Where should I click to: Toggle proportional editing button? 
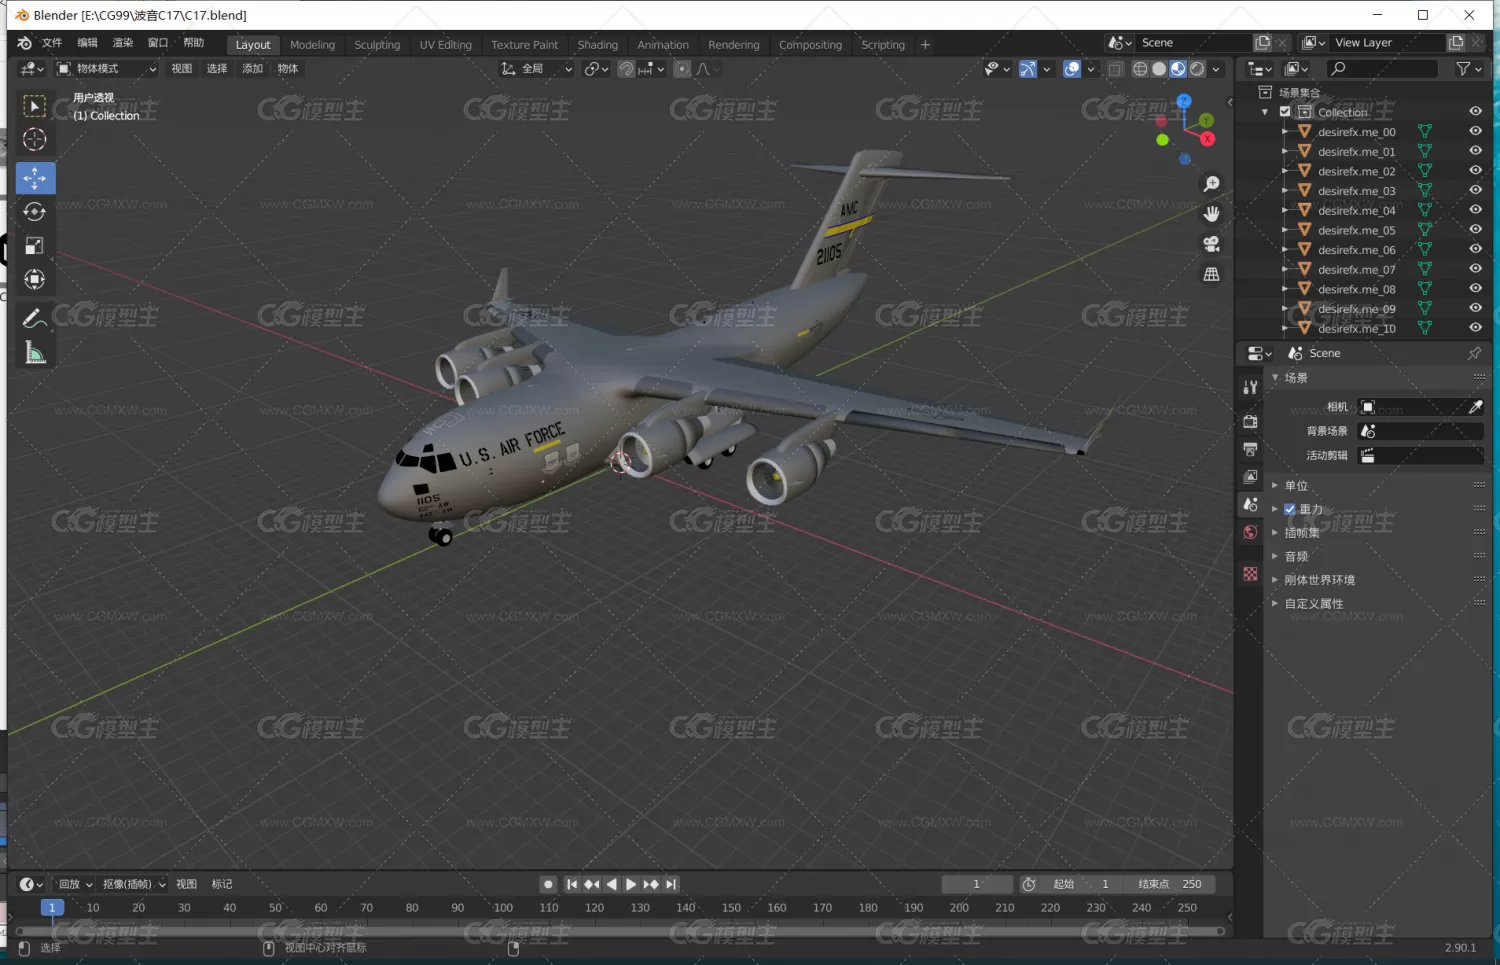point(682,69)
